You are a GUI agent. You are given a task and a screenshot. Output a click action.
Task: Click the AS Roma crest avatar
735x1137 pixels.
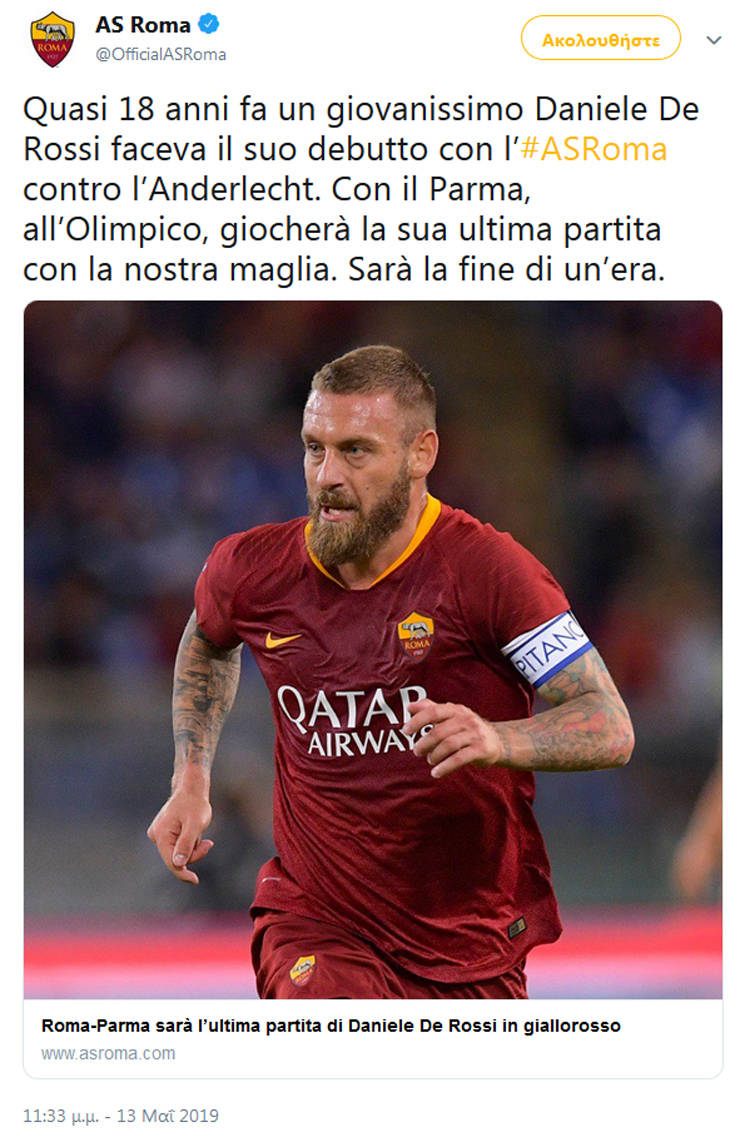(x=52, y=39)
